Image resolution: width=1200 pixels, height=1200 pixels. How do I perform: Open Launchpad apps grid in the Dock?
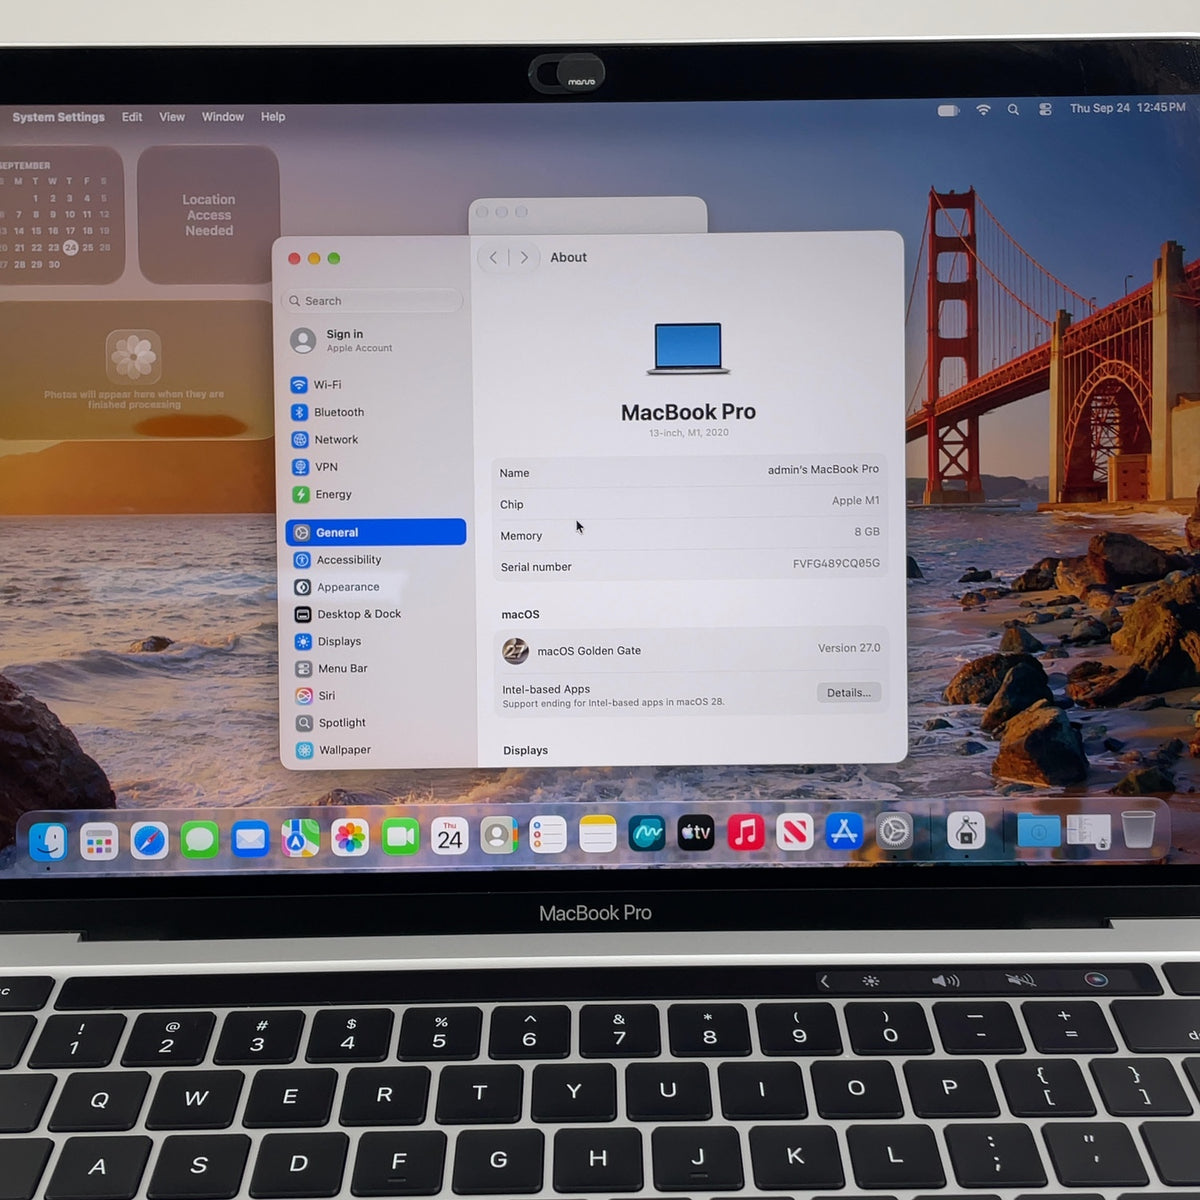(x=98, y=842)
